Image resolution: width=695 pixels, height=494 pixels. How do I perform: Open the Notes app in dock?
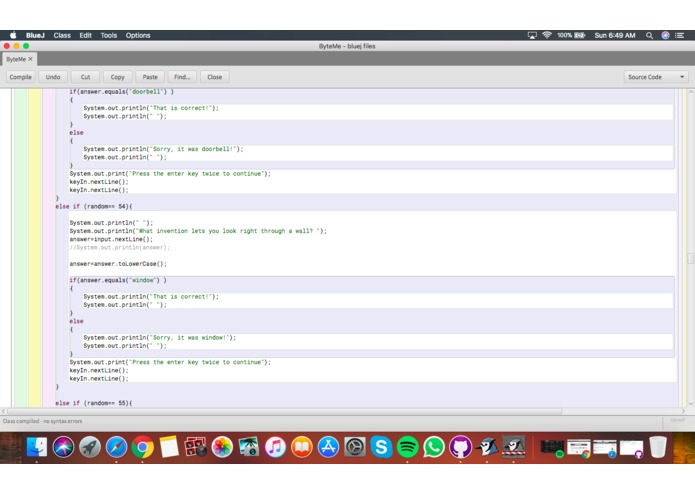(169, 447)
